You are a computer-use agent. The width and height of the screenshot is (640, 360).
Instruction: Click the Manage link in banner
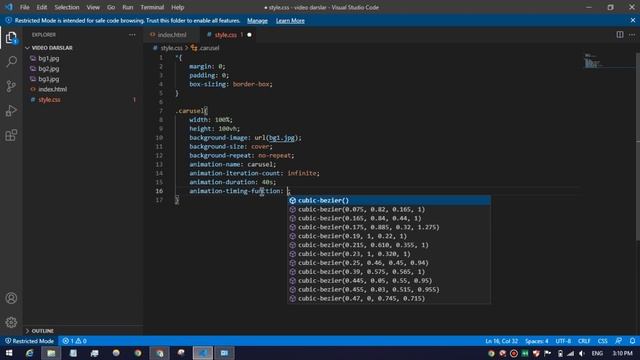[x=257, y=20]
